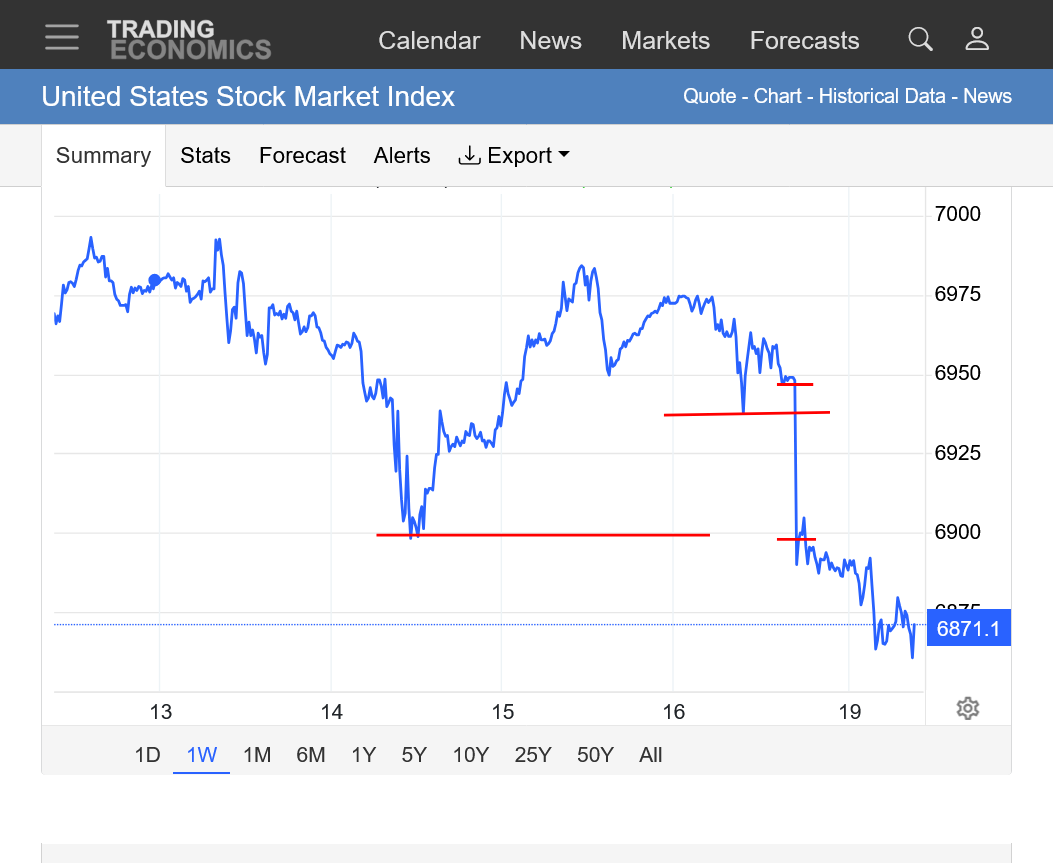Expand the Export dropdown
Viewport: 1053px width, 863px height.
coord(514,156)
